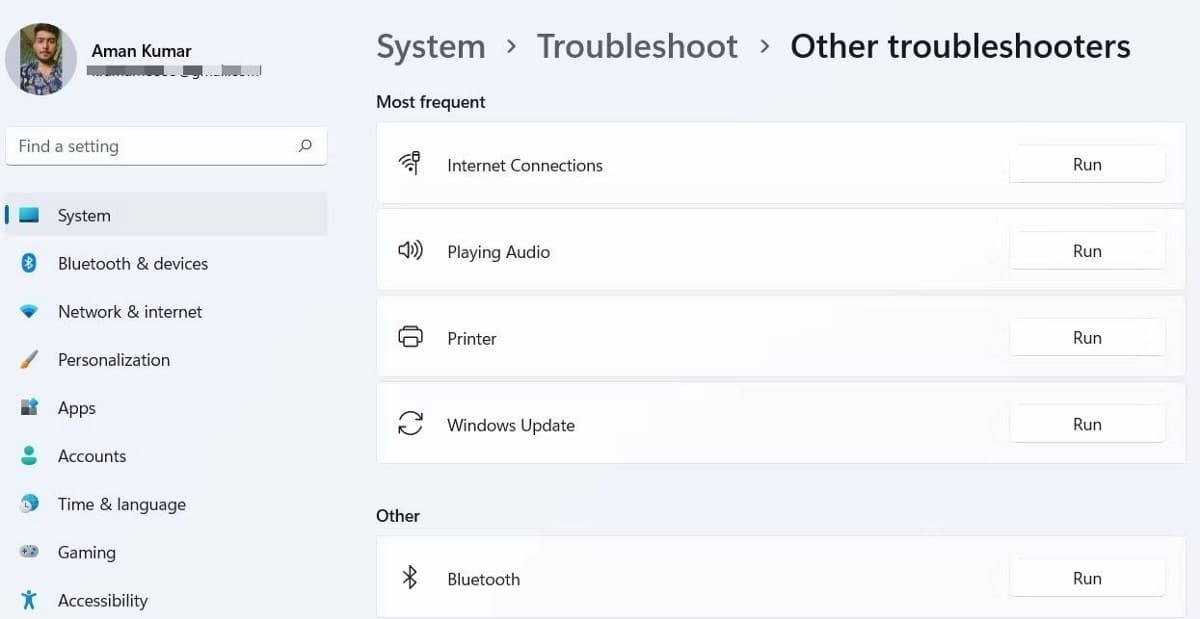The image size is (1200, 619).
Task: Run the Bluetooth troubleshooter
Action: point(1087,578)
